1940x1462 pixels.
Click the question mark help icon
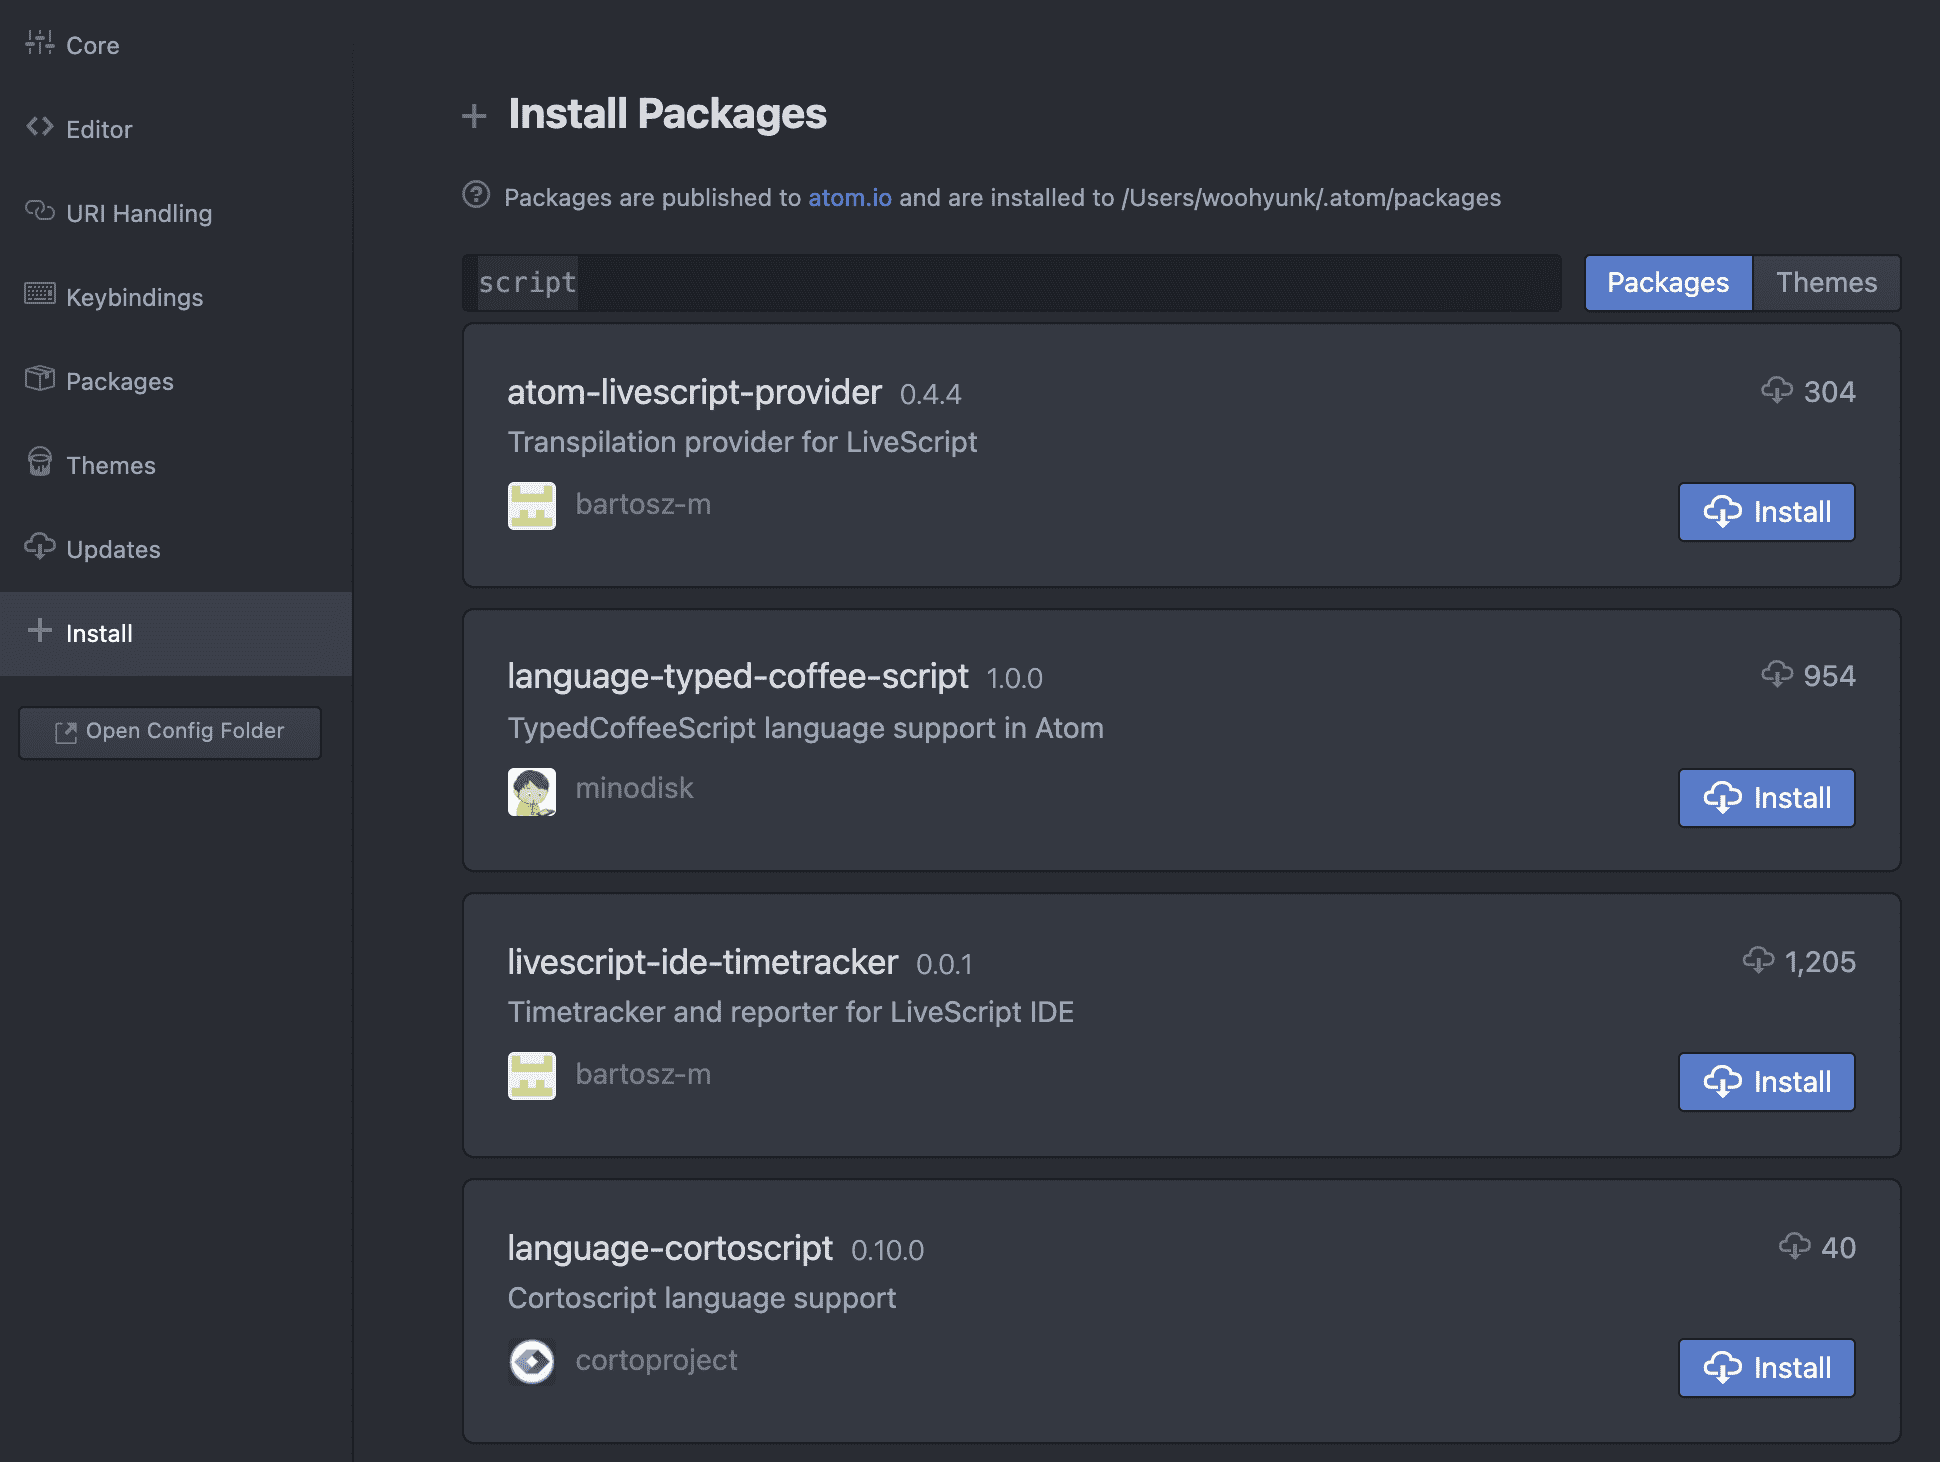click(476, 194)
